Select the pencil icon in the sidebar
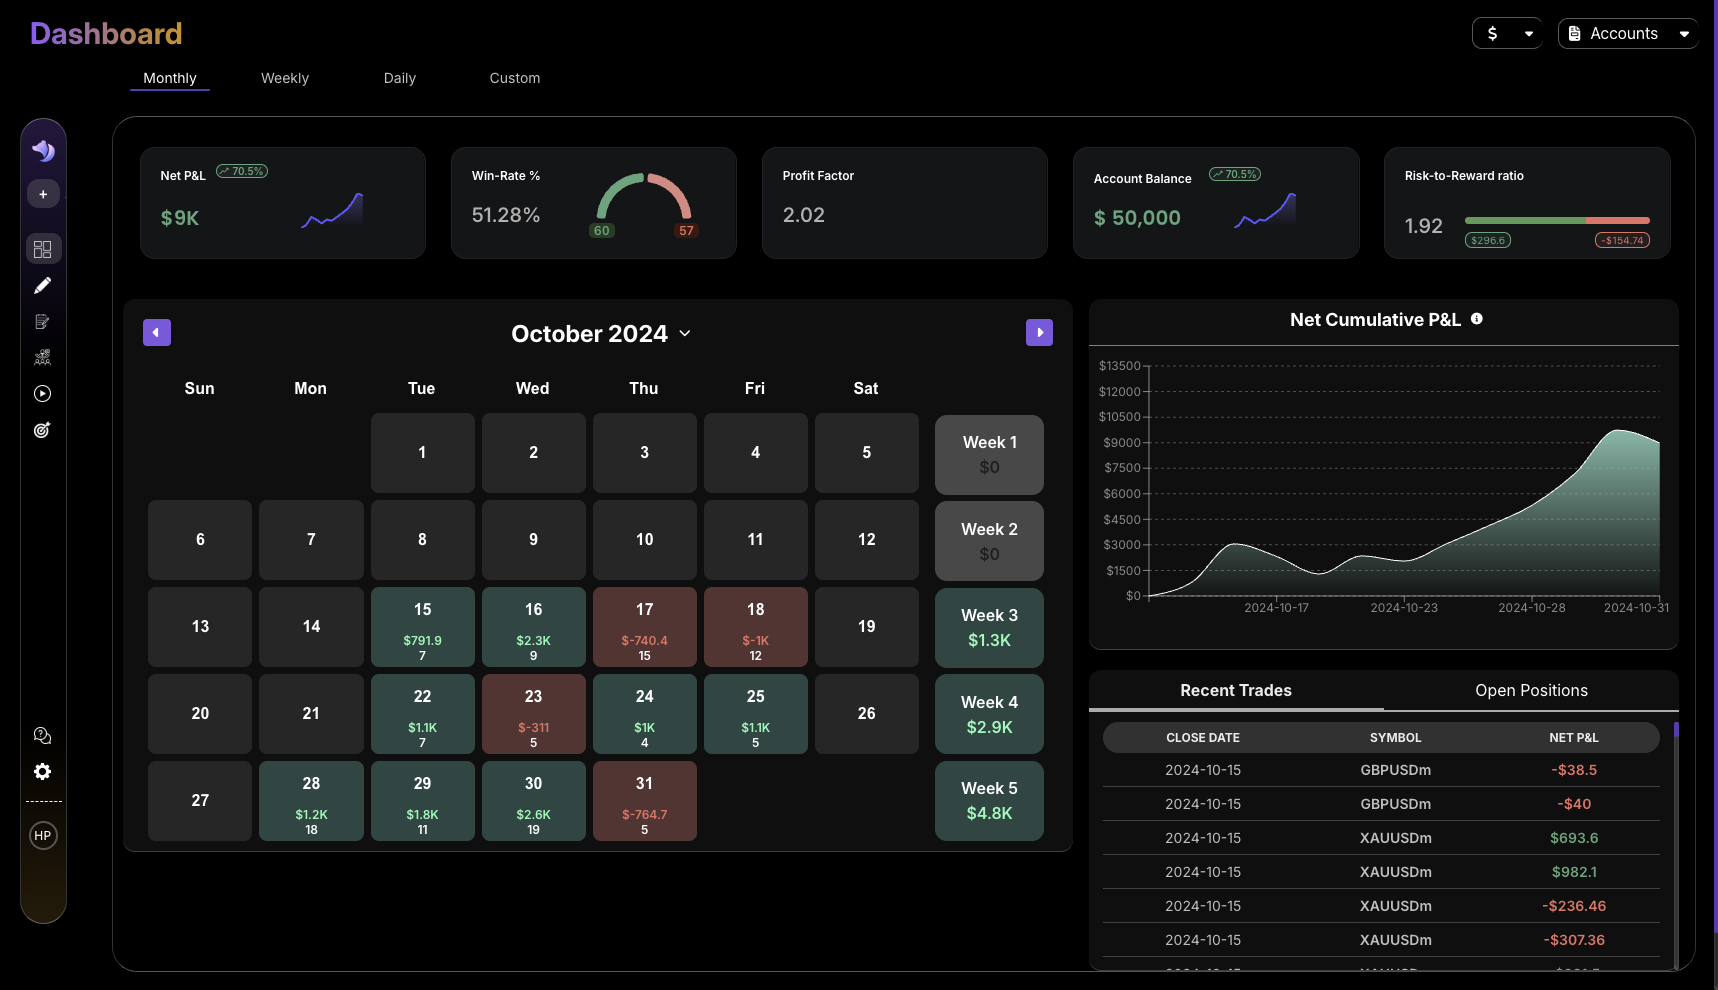Screen dimensions: 1718x990 click(43, 286)
